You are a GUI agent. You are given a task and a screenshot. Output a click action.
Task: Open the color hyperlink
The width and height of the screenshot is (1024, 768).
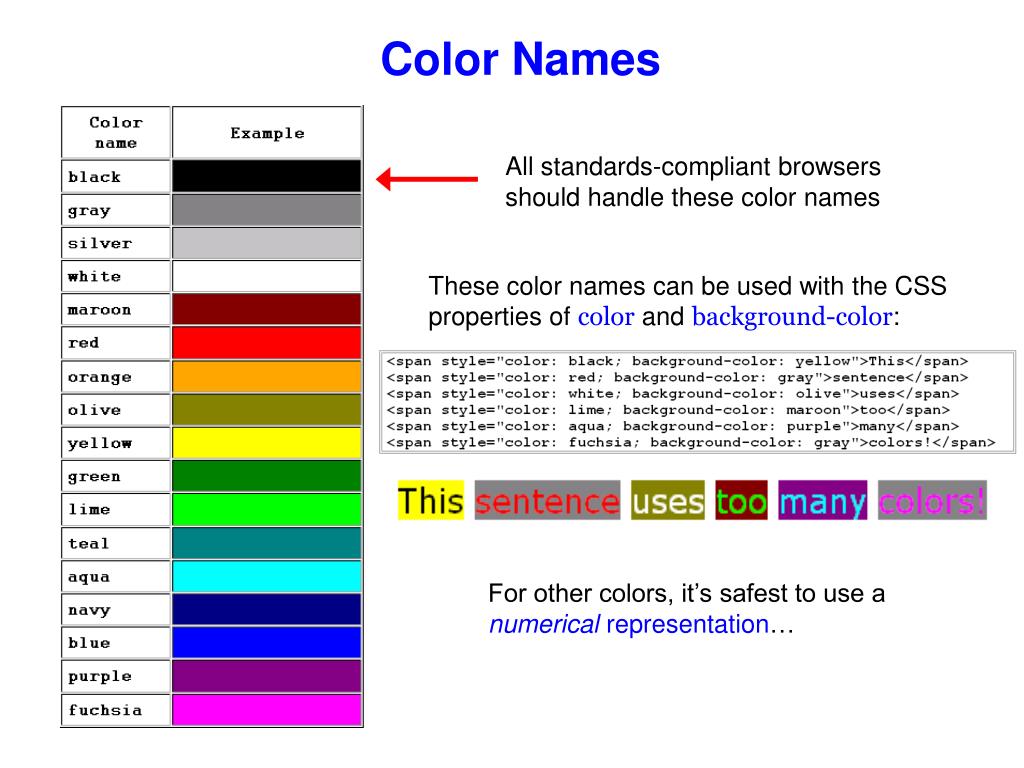coord(610,317)
